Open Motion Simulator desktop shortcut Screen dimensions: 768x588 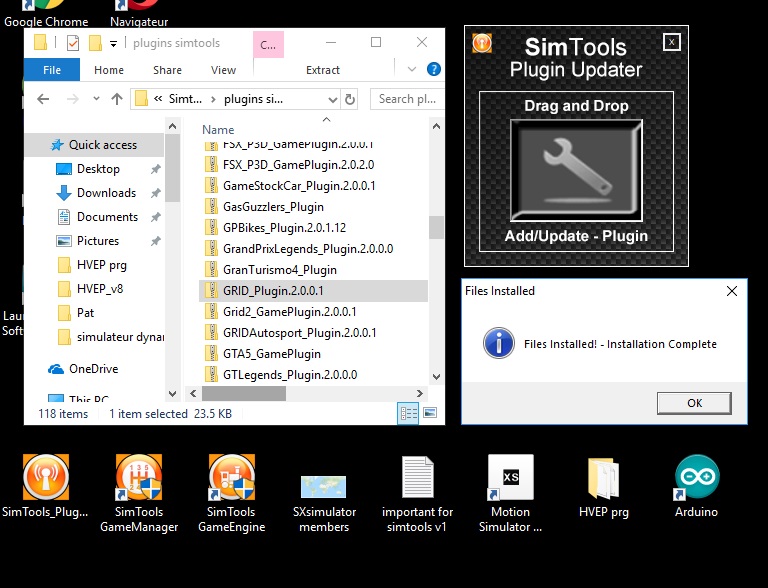[x=510, y=493]
